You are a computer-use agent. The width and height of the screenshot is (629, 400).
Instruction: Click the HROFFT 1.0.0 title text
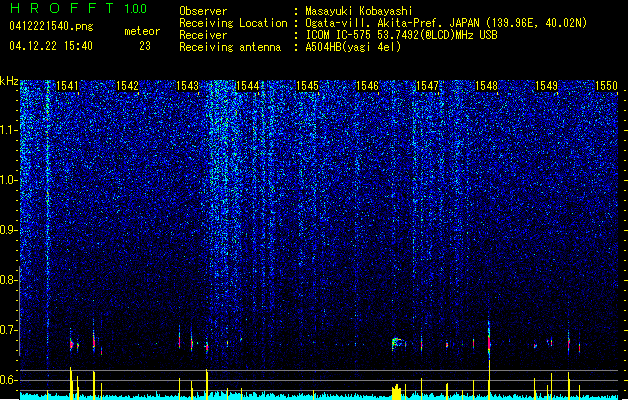coord(79,8)
